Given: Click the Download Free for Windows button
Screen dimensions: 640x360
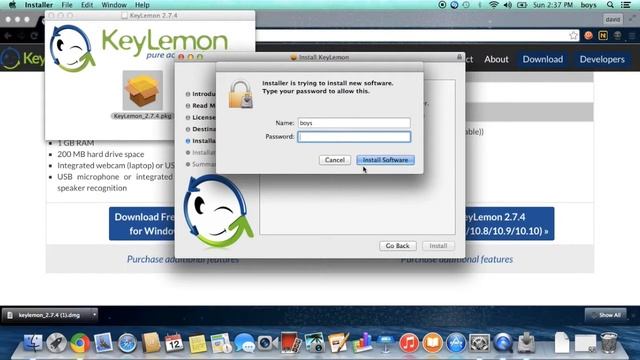Looking at the screenshot, I should pyautogui.click(x=142, y=224).
